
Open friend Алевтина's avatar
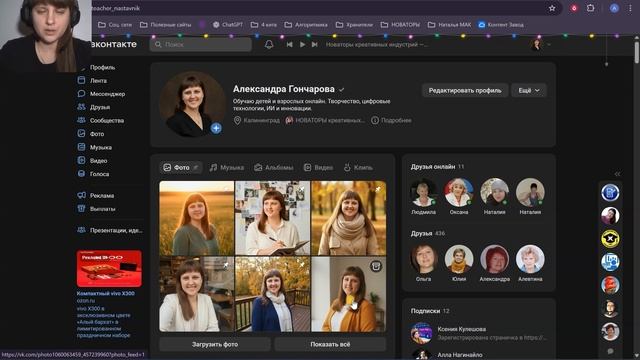pyautogui.click(x=530, y=259)
